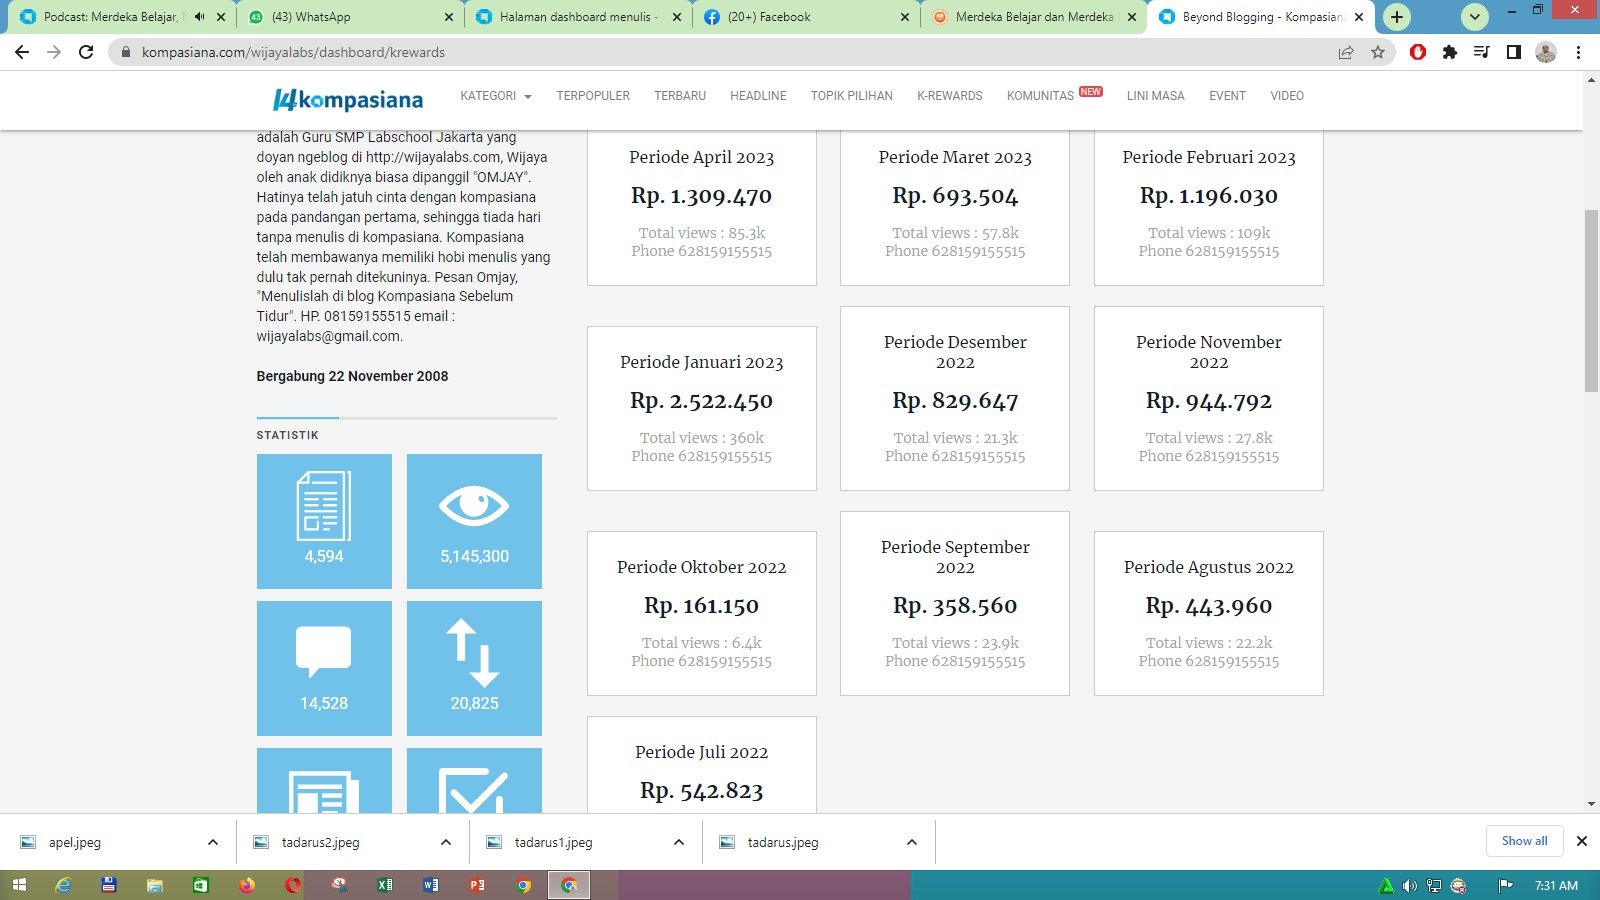Open the options arrow for apel.jpeg download

[213, 842]
